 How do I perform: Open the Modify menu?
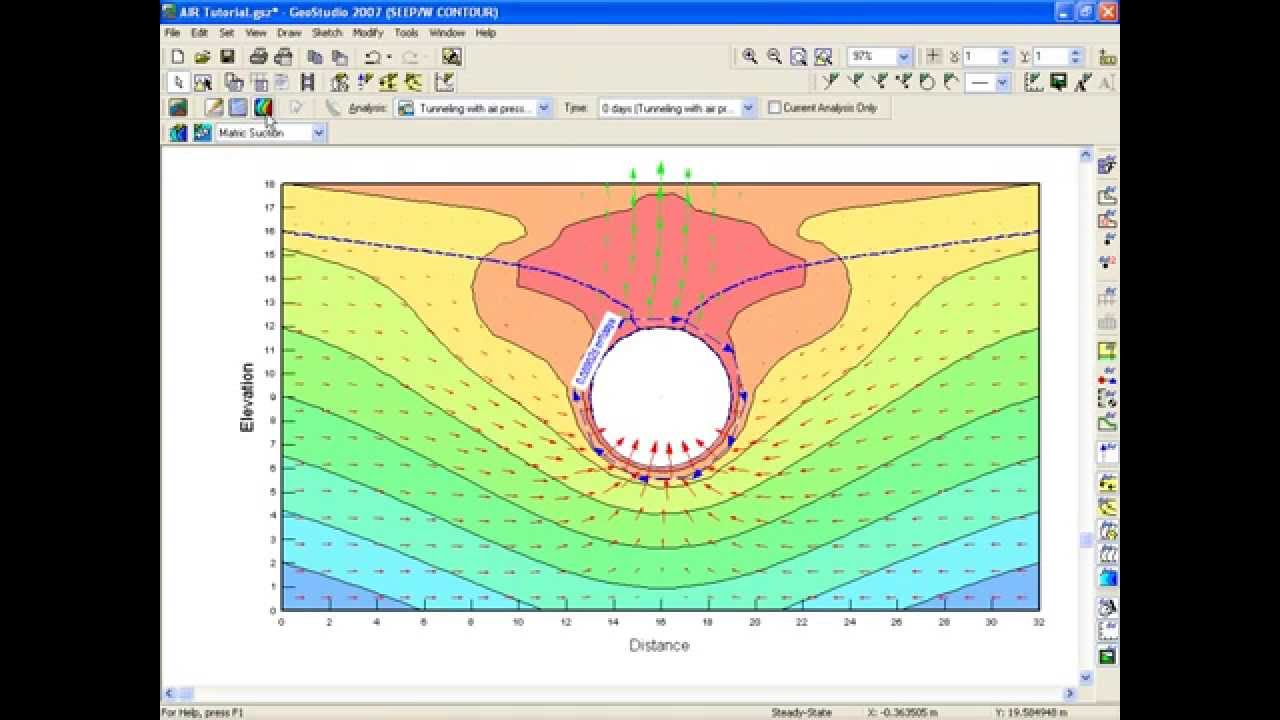click(x=368, y=33)
